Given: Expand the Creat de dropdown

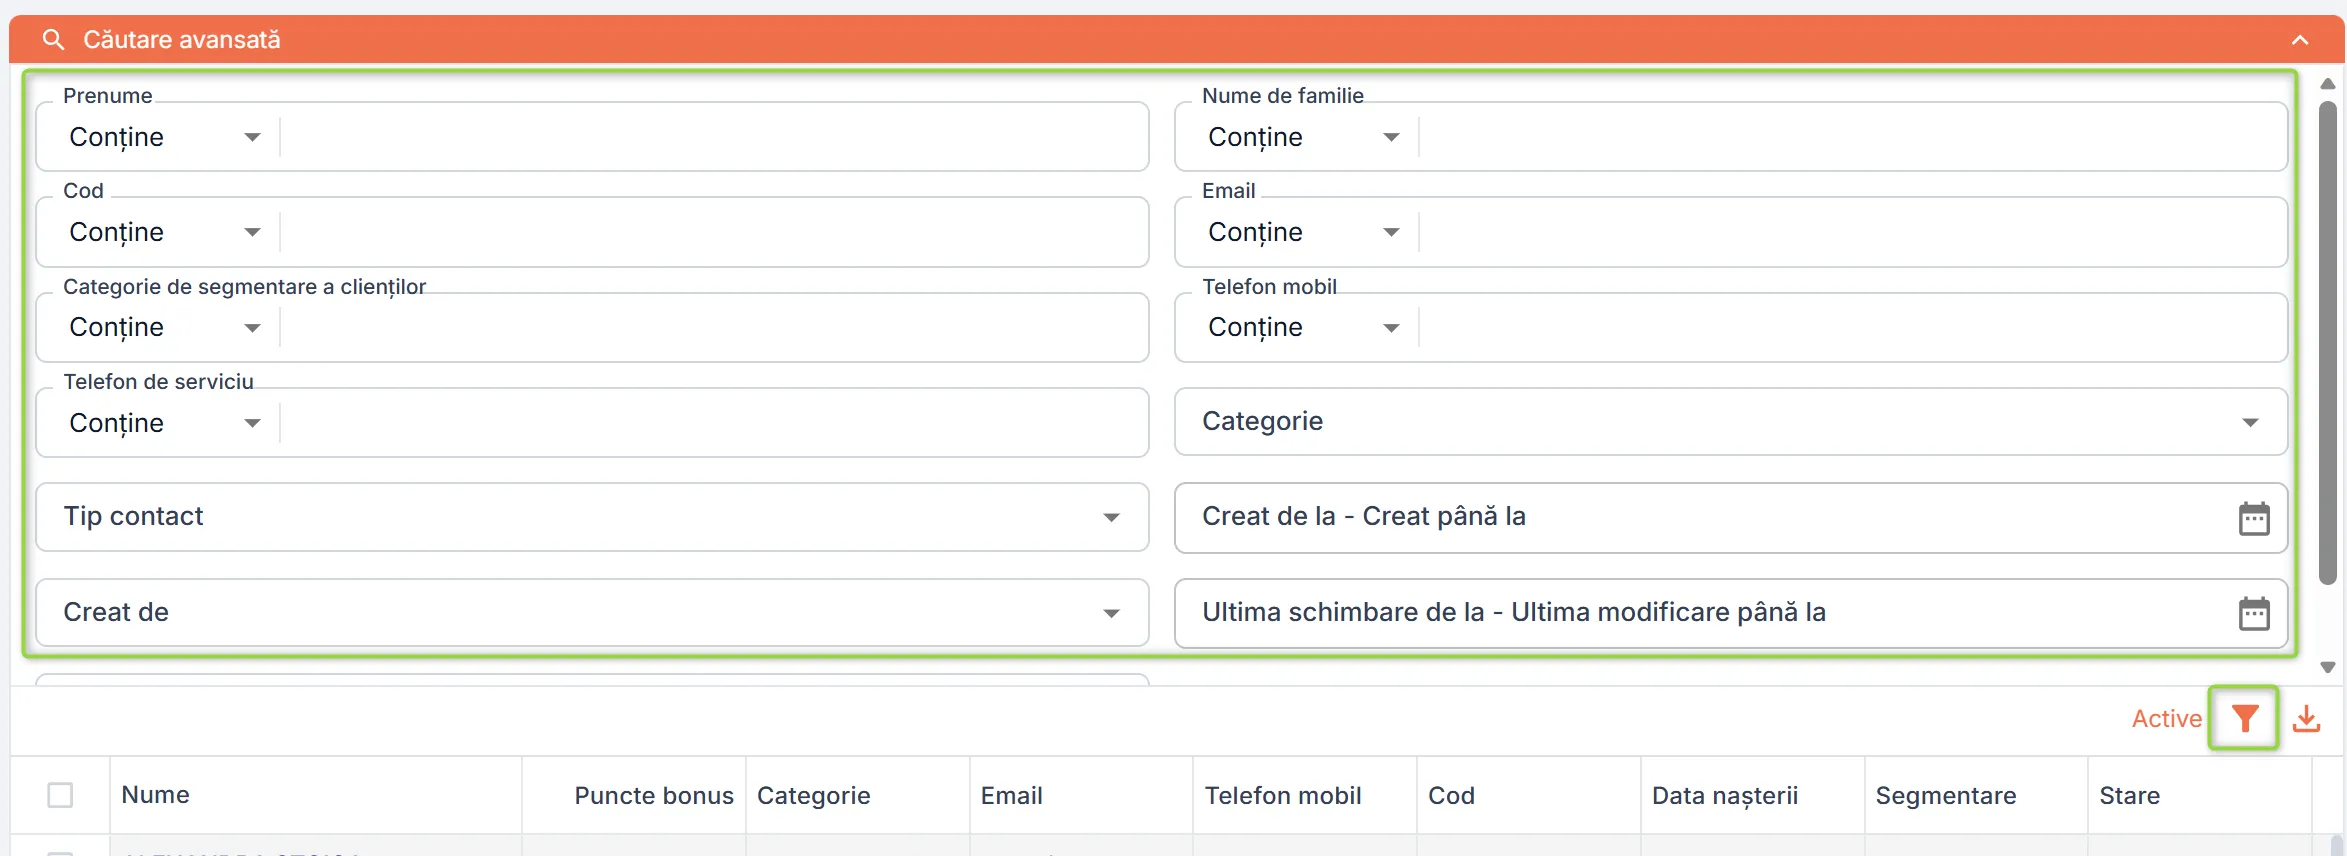Looking at the screenshot, I should tap(592, 613).
